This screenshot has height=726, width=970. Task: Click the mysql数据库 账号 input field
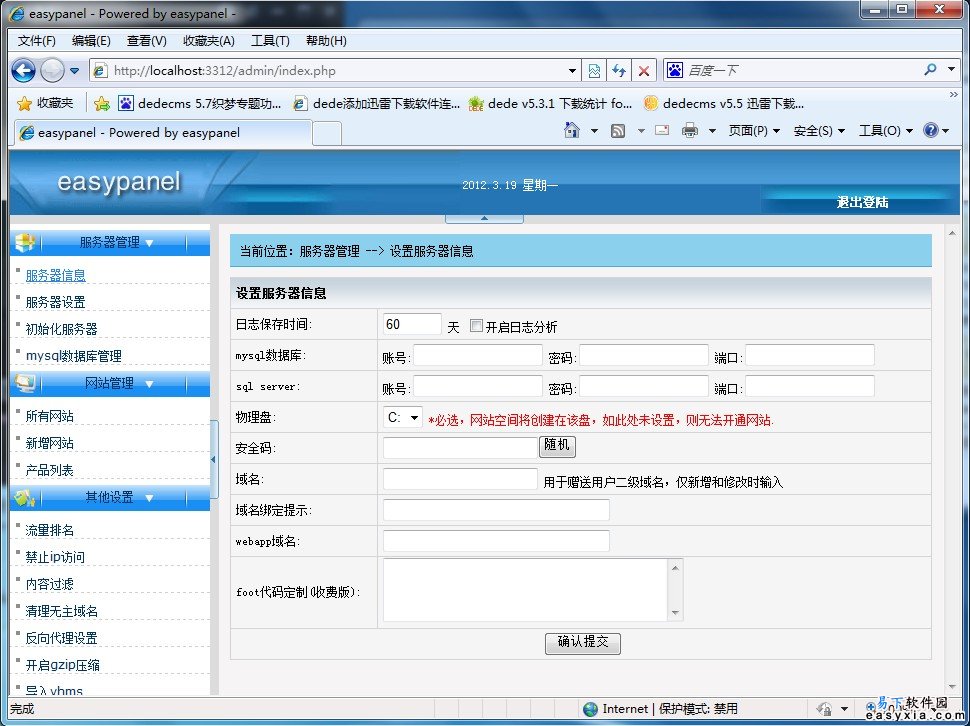[x=478, y=356]
